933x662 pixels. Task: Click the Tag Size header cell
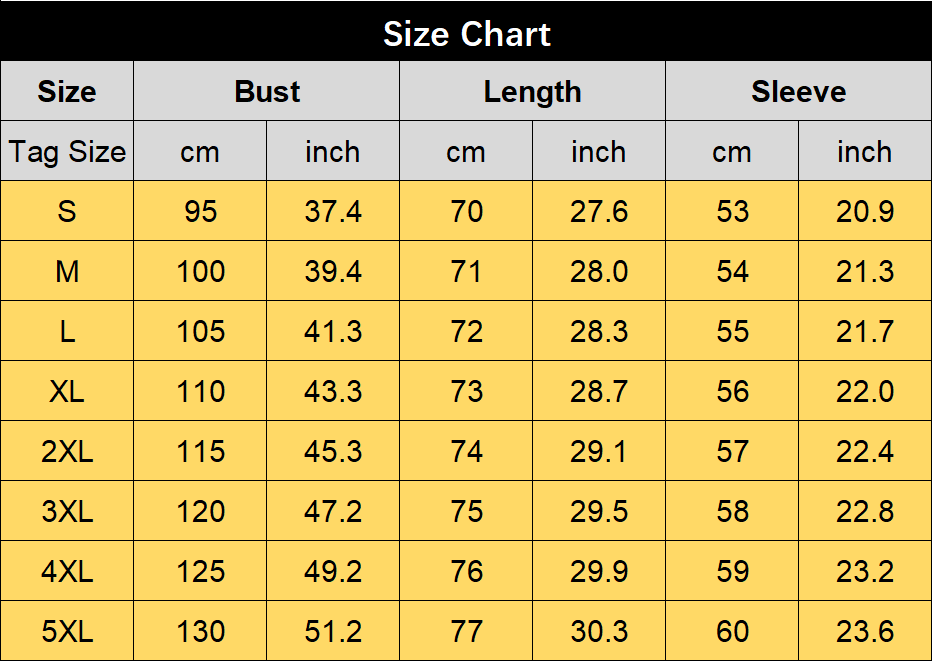click(x=67, y=151)
